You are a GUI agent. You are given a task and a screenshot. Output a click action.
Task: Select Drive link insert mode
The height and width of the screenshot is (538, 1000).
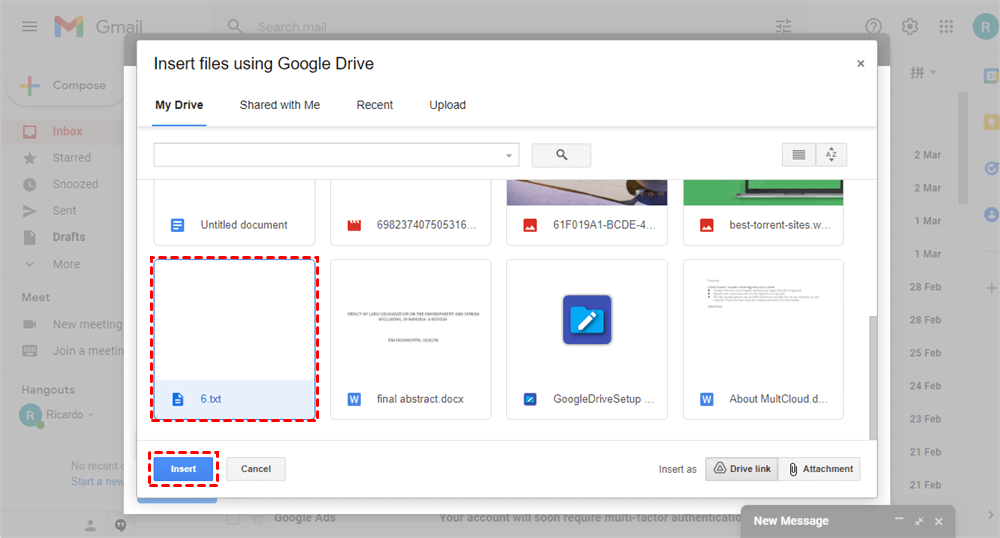741,469
